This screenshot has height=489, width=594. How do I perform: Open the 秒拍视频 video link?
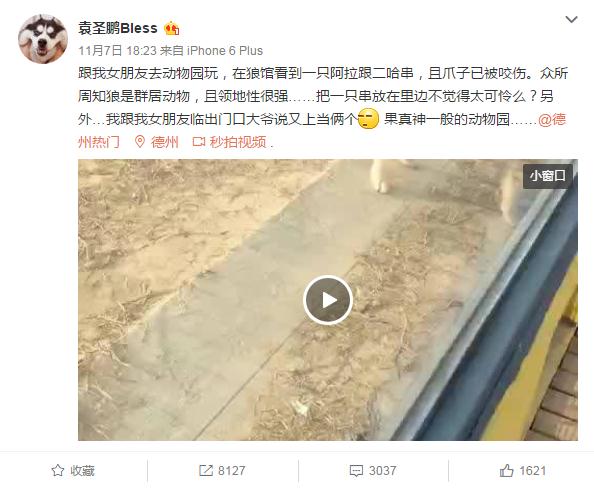238,142
